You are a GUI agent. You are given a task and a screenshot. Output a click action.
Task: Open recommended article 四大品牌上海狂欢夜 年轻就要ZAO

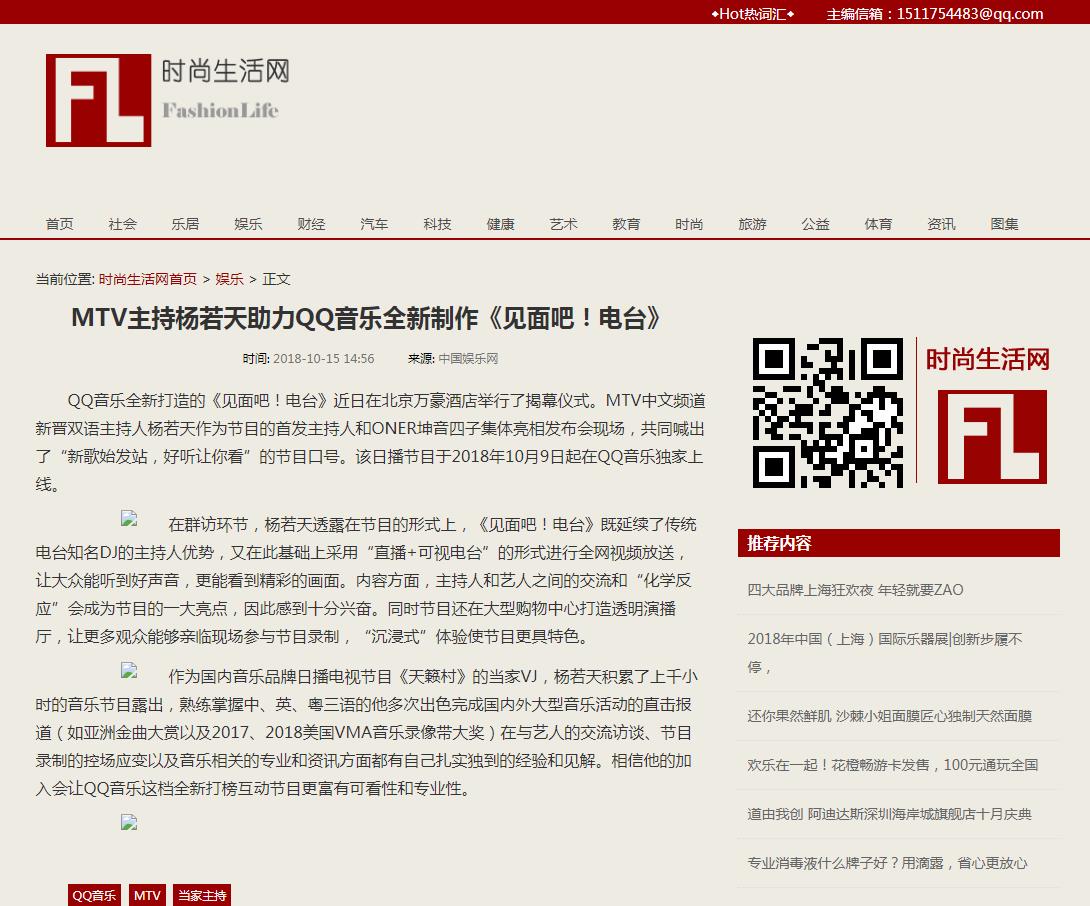(855, 590)
